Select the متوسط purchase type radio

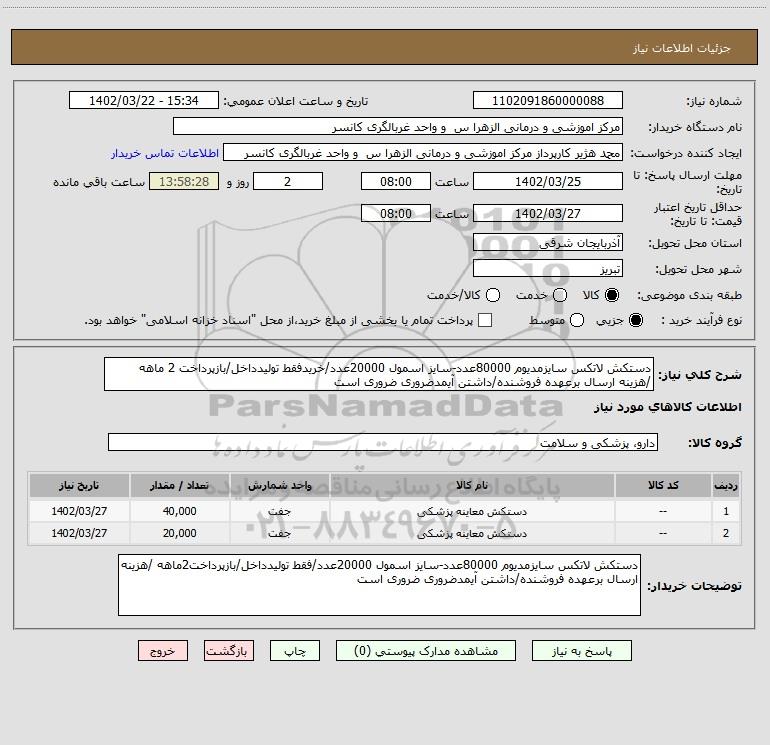[577, 320]
